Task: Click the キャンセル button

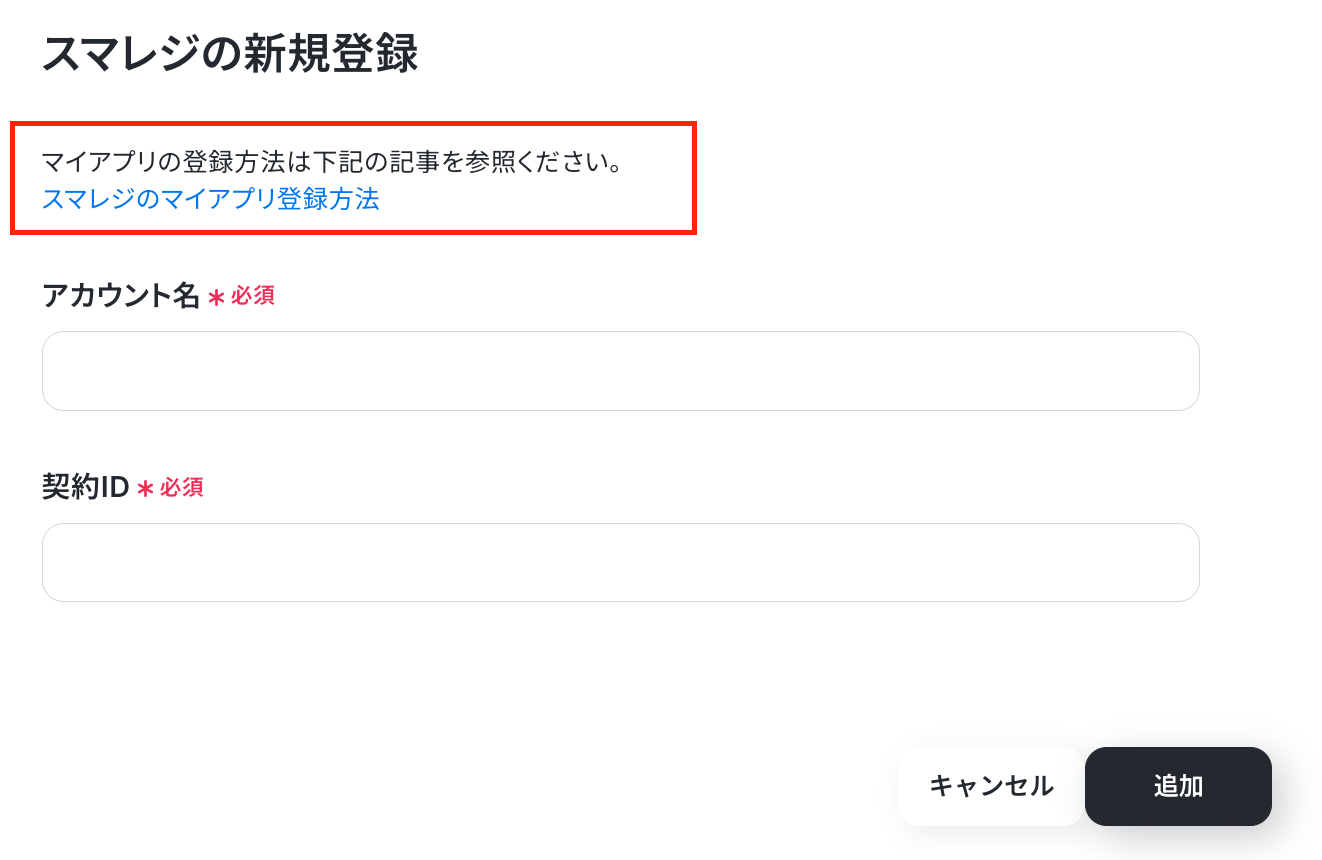Action: pos(991,786)
